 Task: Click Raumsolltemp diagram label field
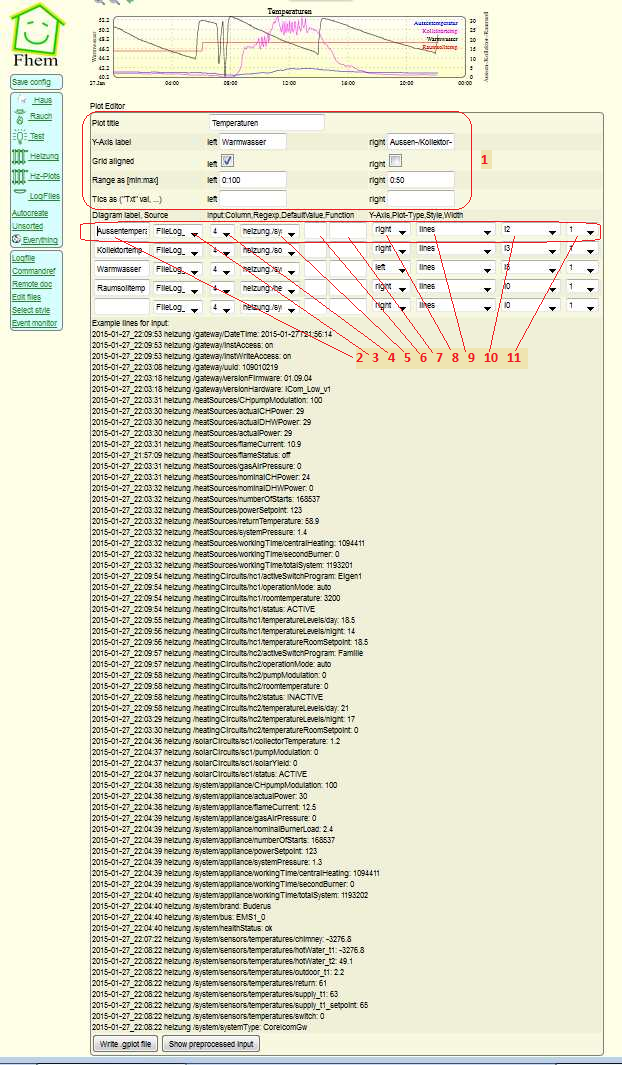[x=122, y=287]
